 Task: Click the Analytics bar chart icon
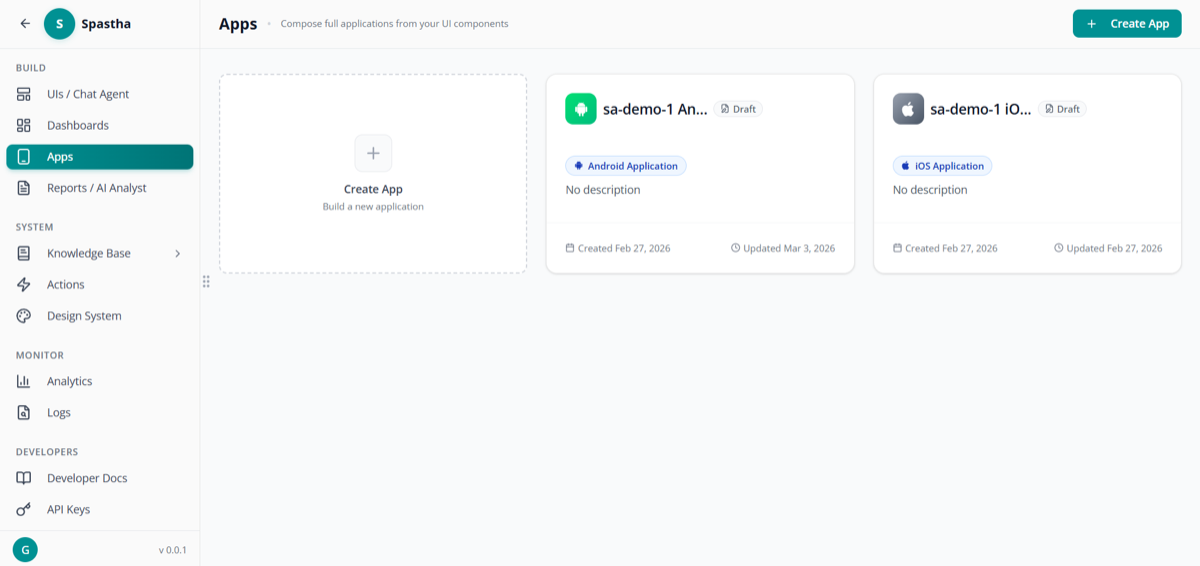coord(24,381)
